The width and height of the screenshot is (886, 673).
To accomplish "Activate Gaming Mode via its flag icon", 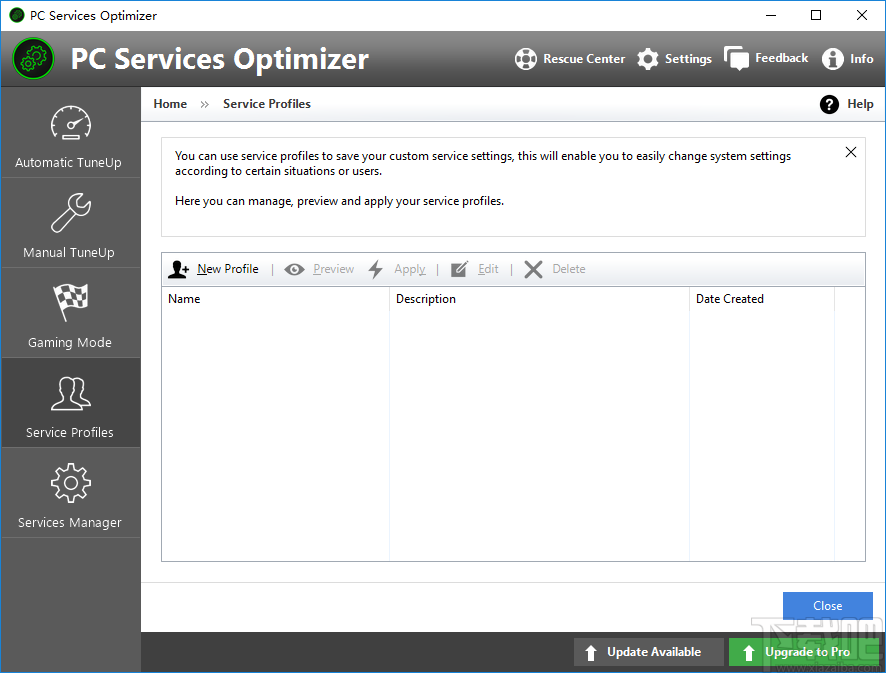I will pos(70,303).
